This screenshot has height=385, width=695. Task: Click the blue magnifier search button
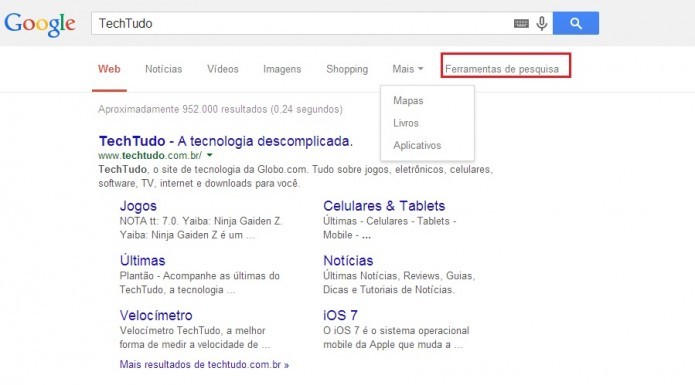coord(576,23)
